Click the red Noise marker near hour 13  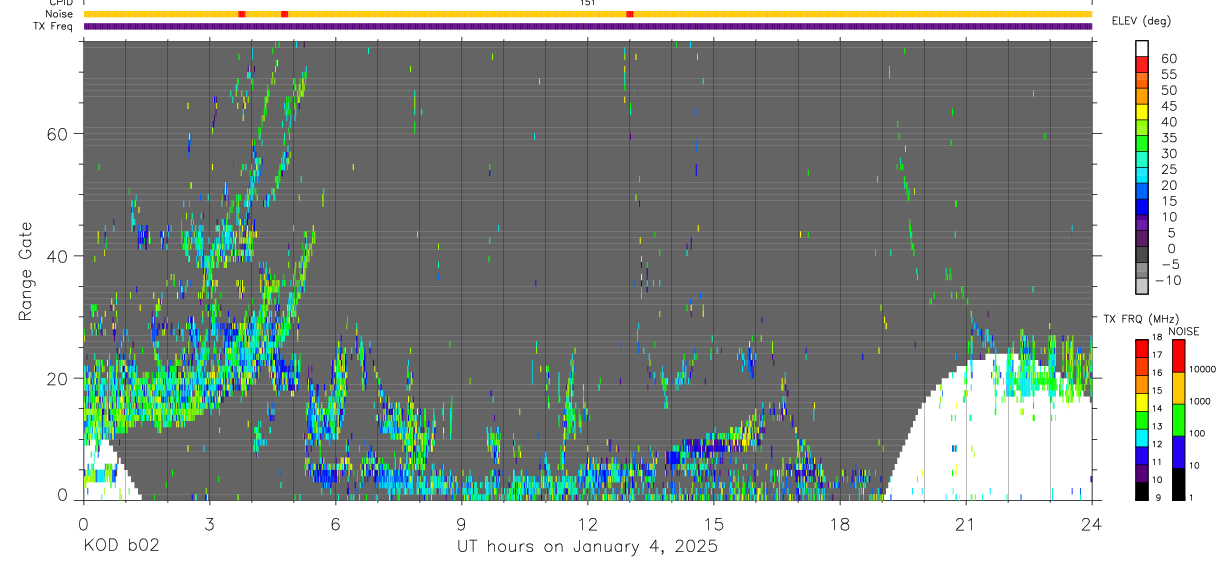(x=629, y=14)
